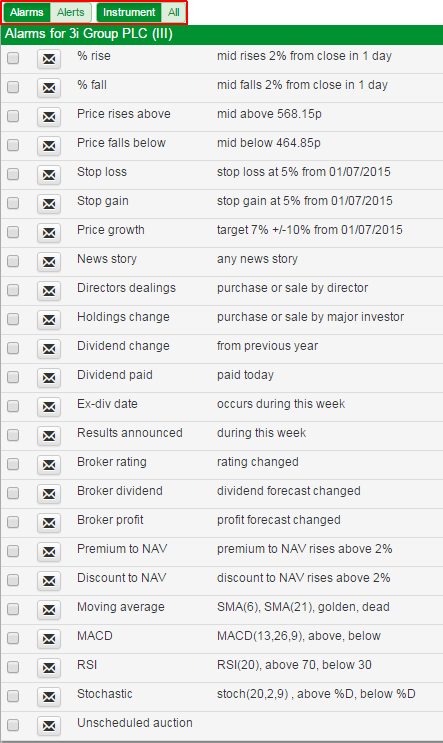Click the envelope icon for % rise alarm
443x743 pixels.
click(49, 59)
